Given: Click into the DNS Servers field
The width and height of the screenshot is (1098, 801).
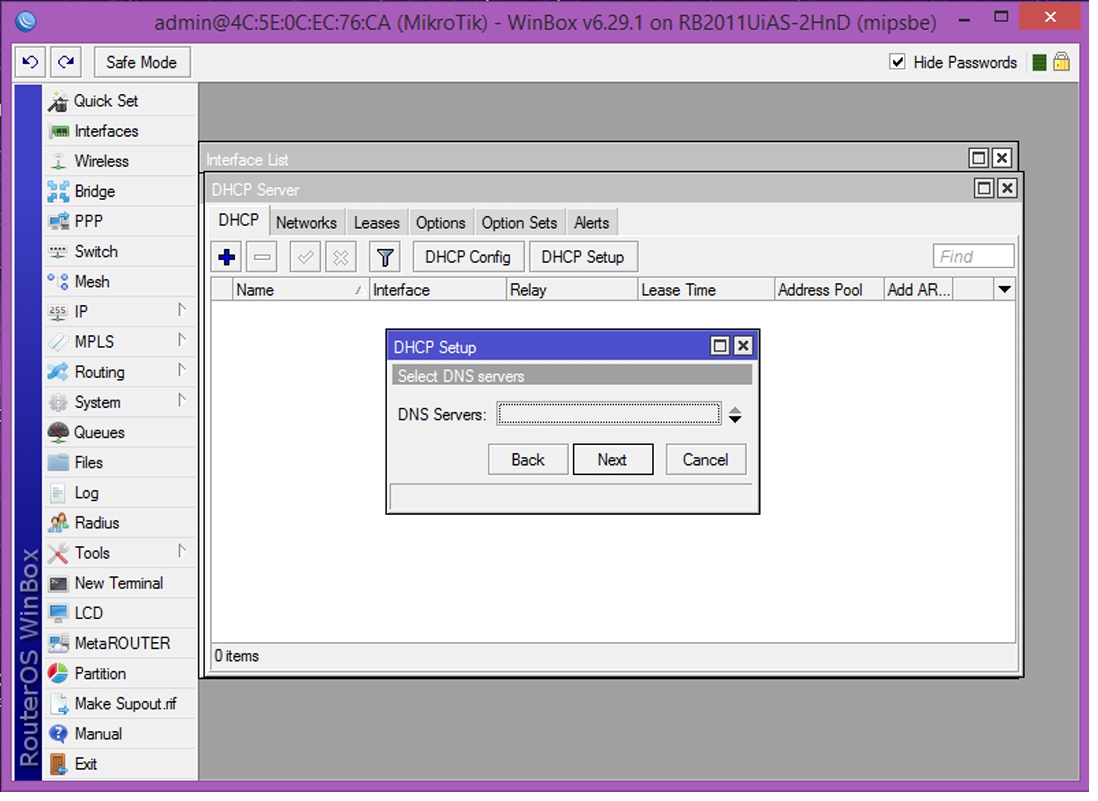Looking at the screenshot, I should (609, 414).
